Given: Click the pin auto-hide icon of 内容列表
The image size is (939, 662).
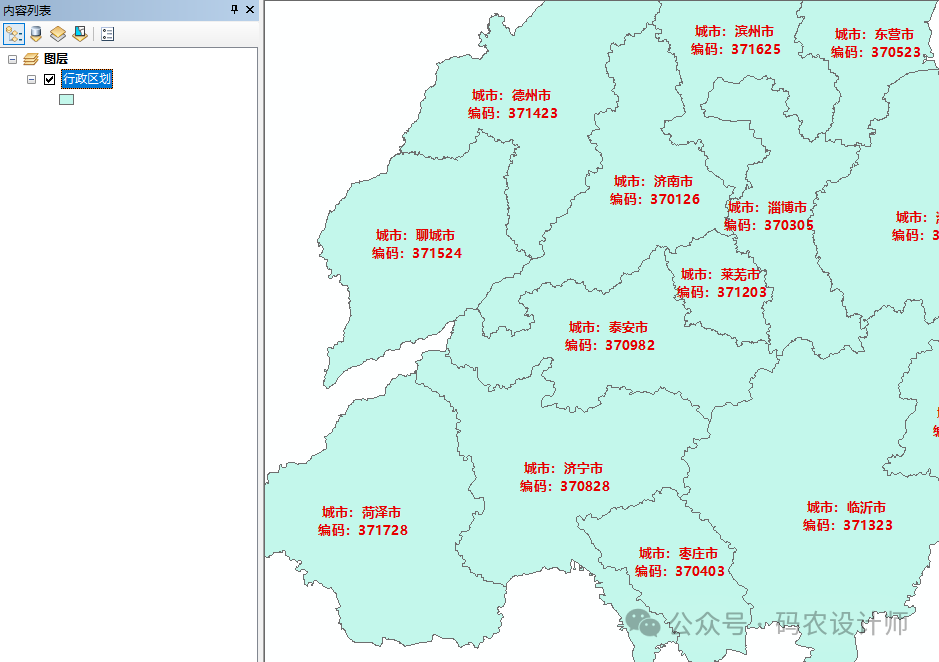Looking at the screenshot, I should [x=234, y=9].
